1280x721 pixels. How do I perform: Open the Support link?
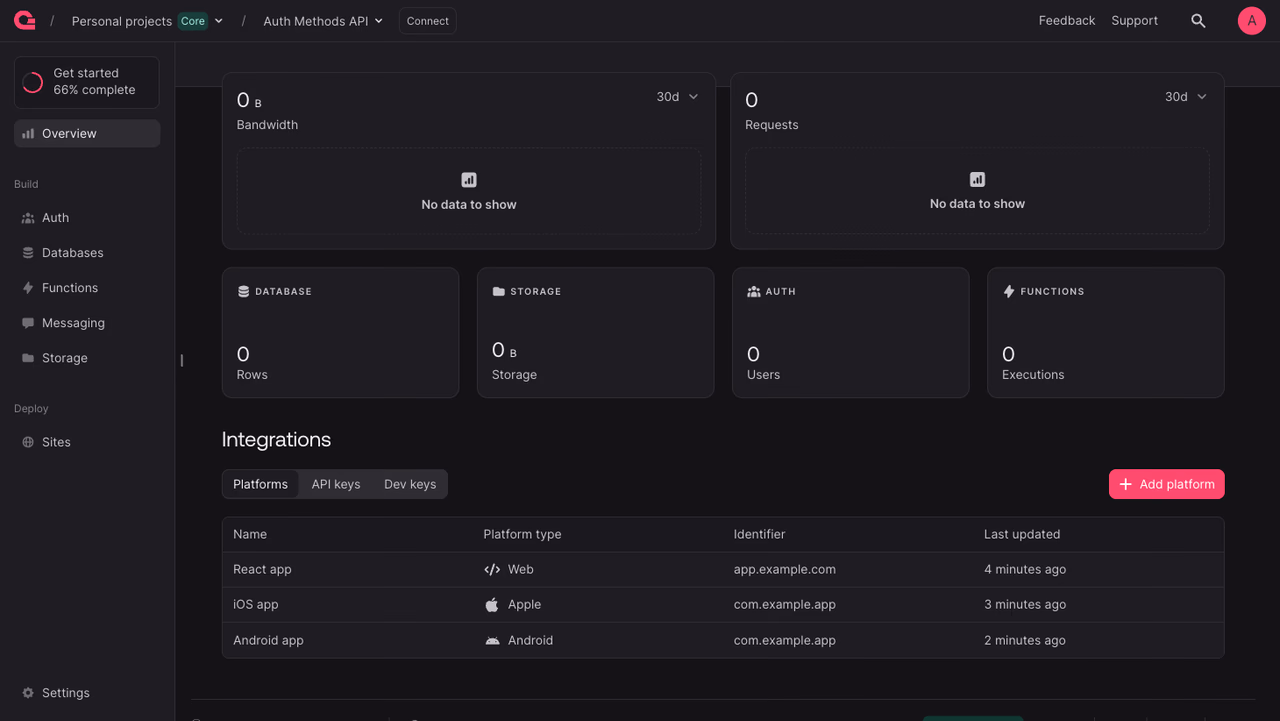[x=1135, y=21]
